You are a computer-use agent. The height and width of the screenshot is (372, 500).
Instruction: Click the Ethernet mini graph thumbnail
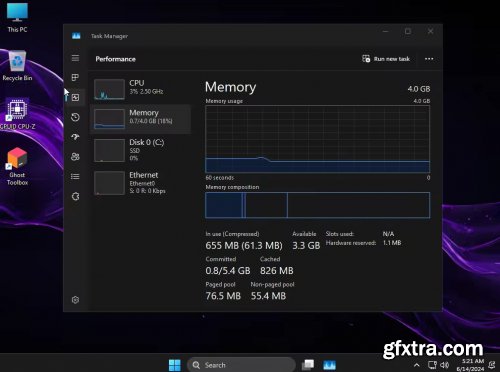point(109,183)
